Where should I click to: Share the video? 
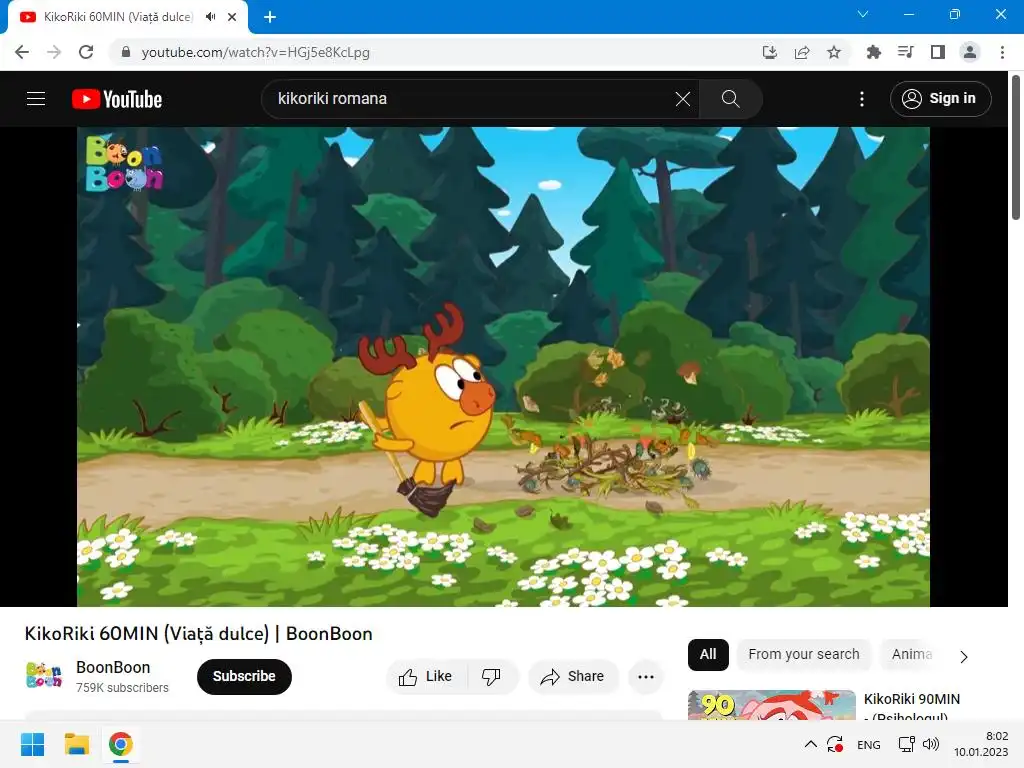573,677
